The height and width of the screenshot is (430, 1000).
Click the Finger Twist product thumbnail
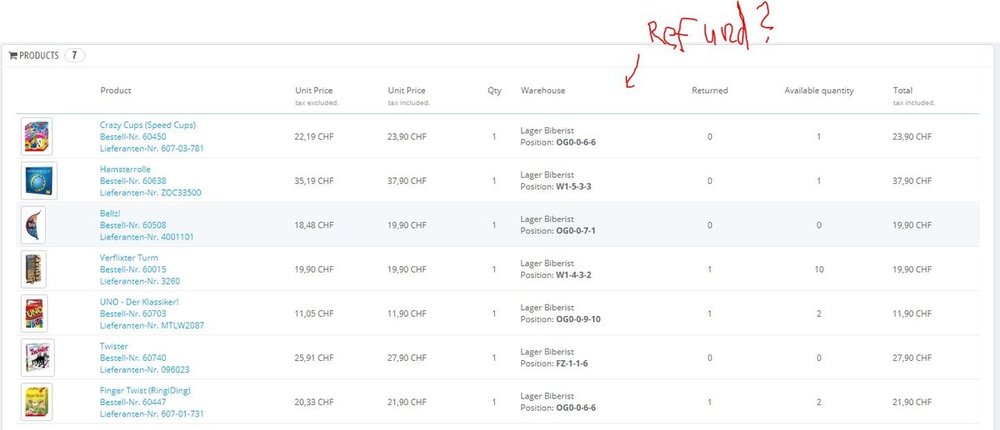tap(37, 401)
